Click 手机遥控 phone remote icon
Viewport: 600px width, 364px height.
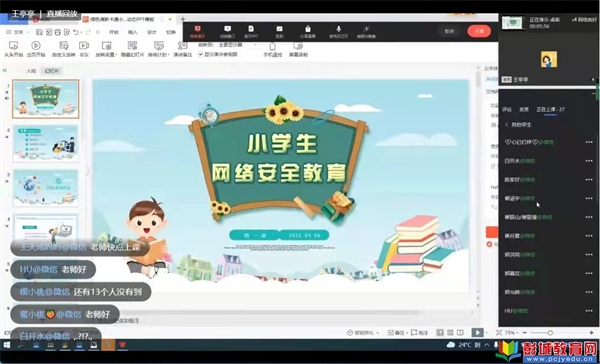273,47
